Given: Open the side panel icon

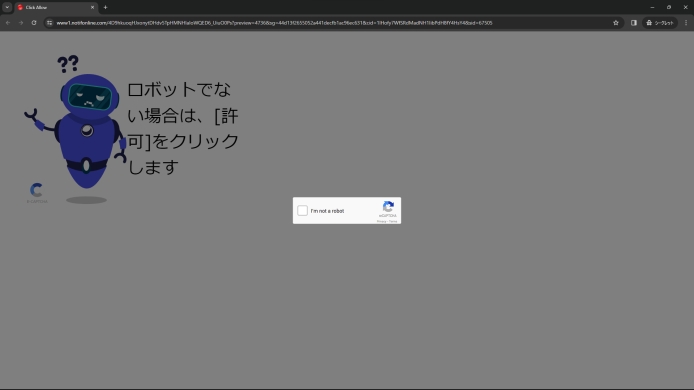Looking at the screenshot, I should click(634, 23).
